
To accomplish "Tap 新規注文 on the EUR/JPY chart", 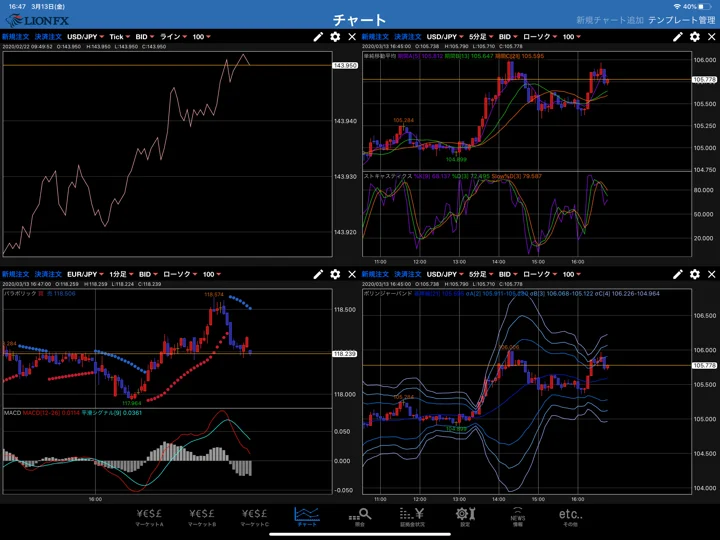I will 16,274.
